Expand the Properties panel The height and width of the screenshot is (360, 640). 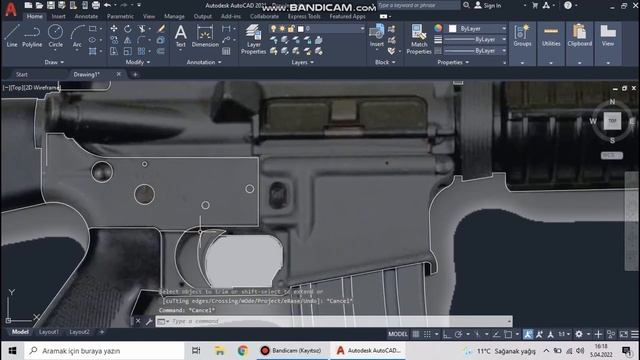453,62
